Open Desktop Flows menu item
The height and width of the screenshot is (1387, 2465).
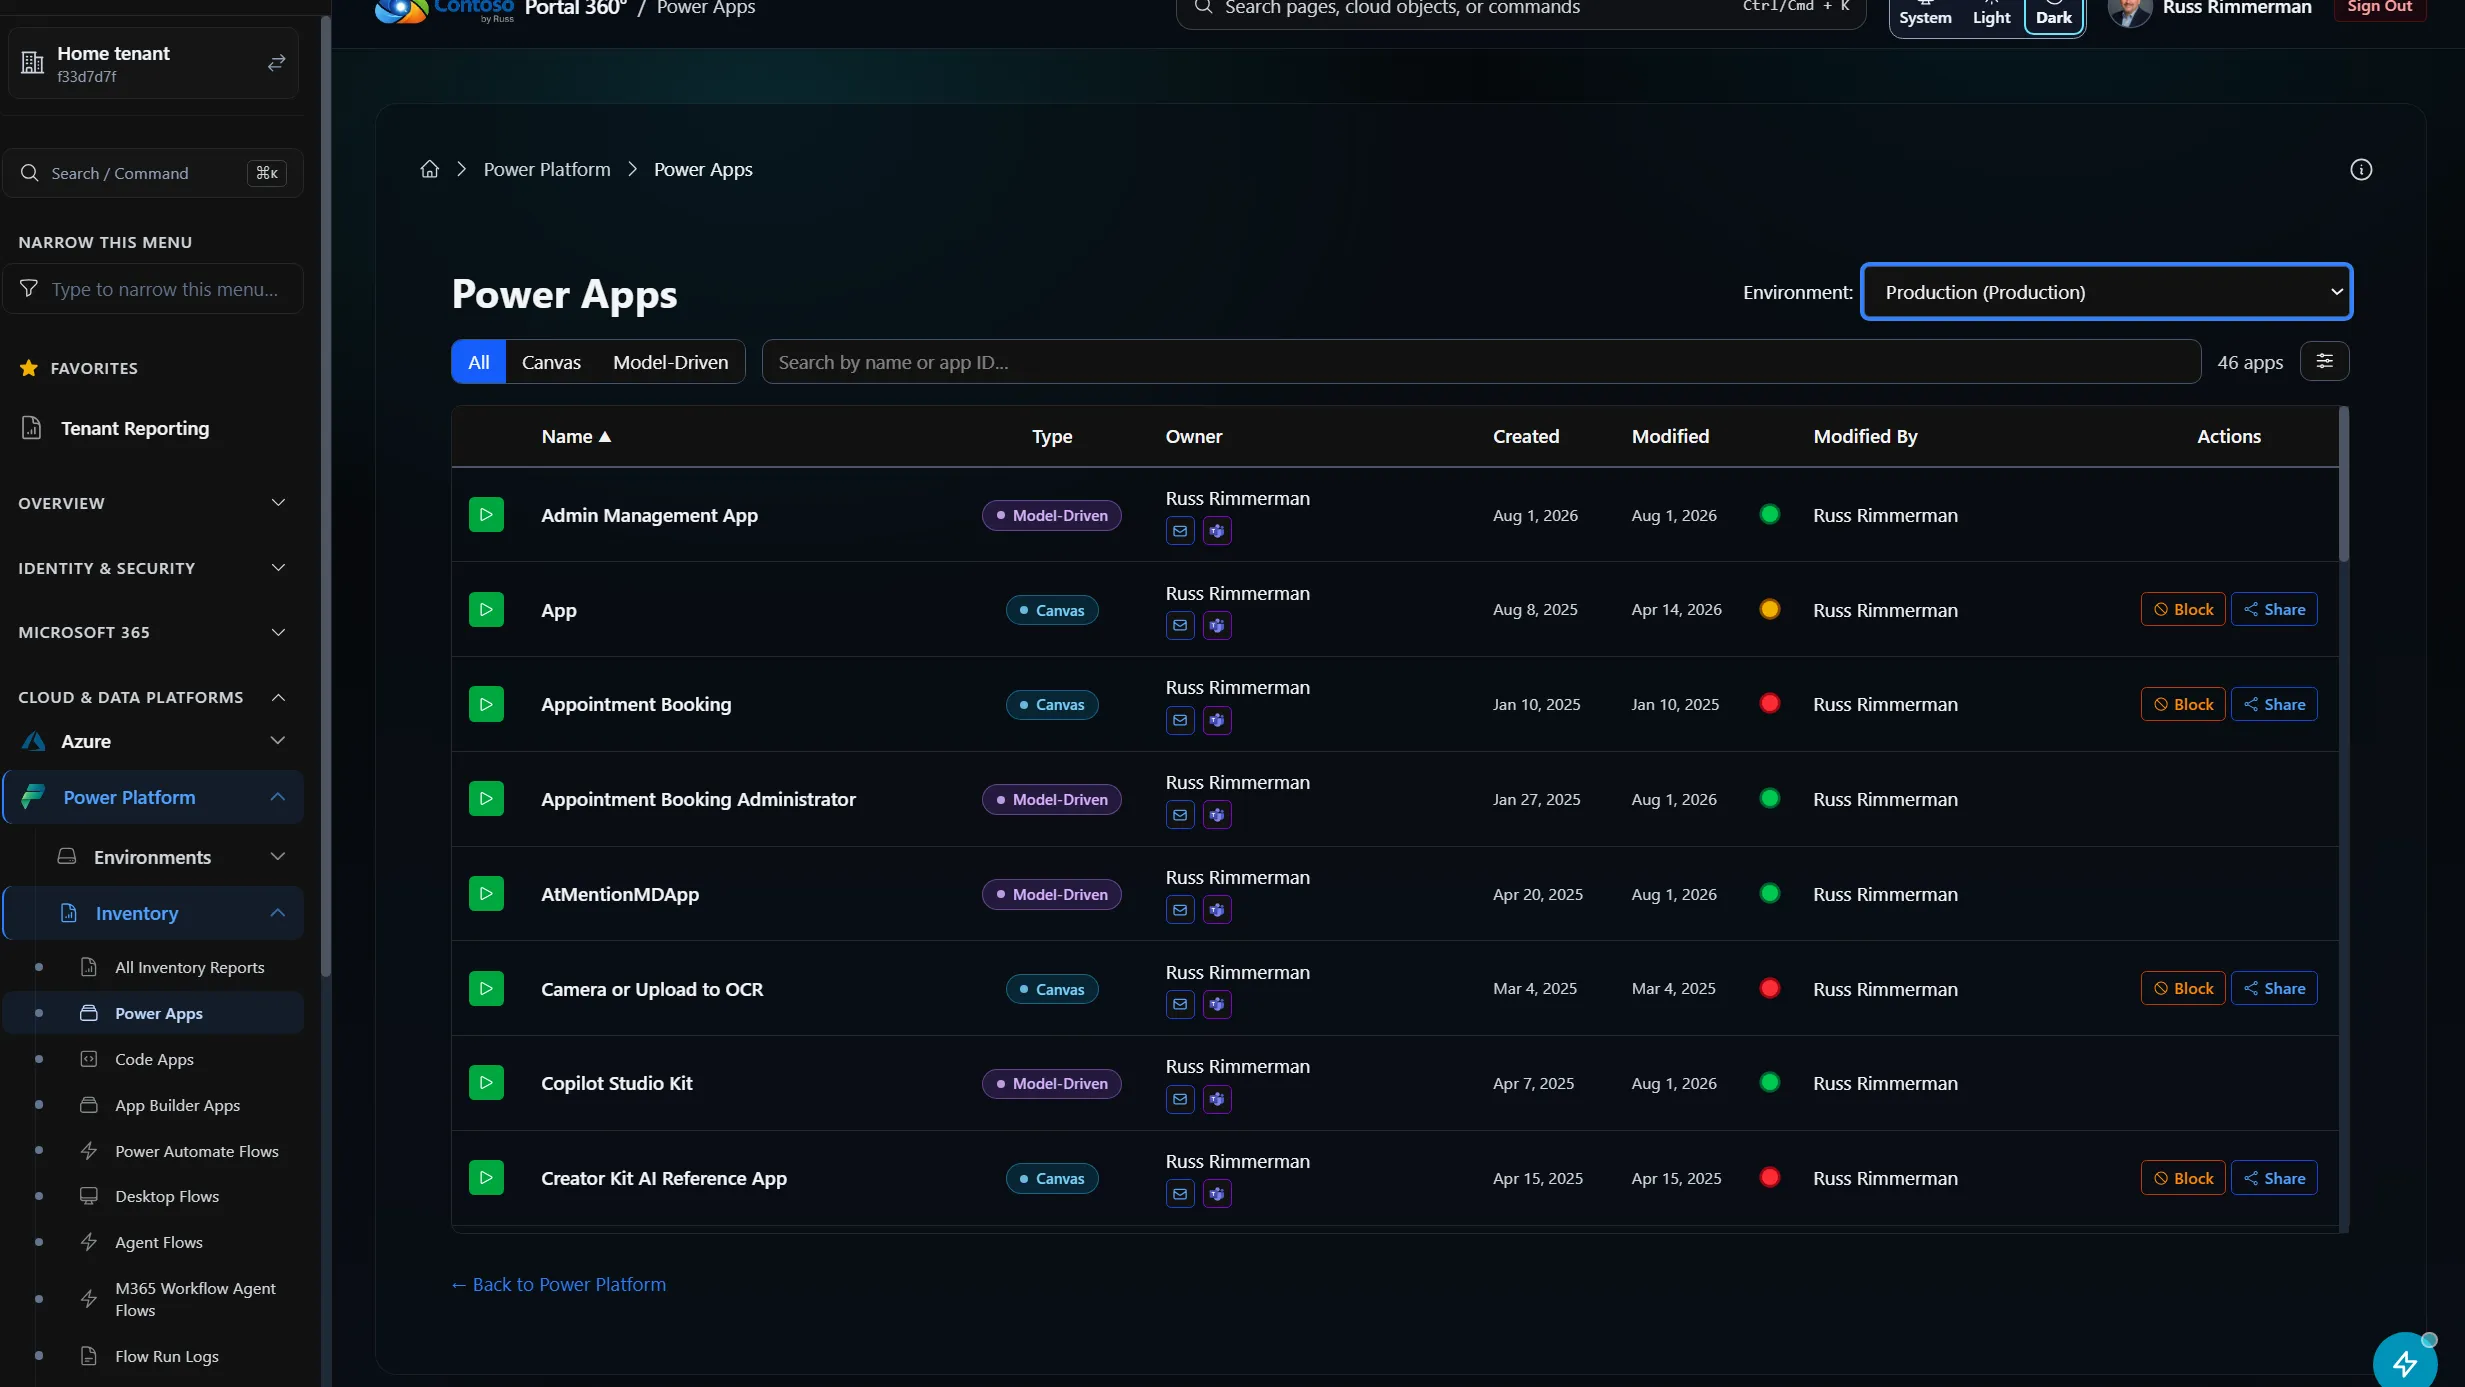tap(167, 1196)
